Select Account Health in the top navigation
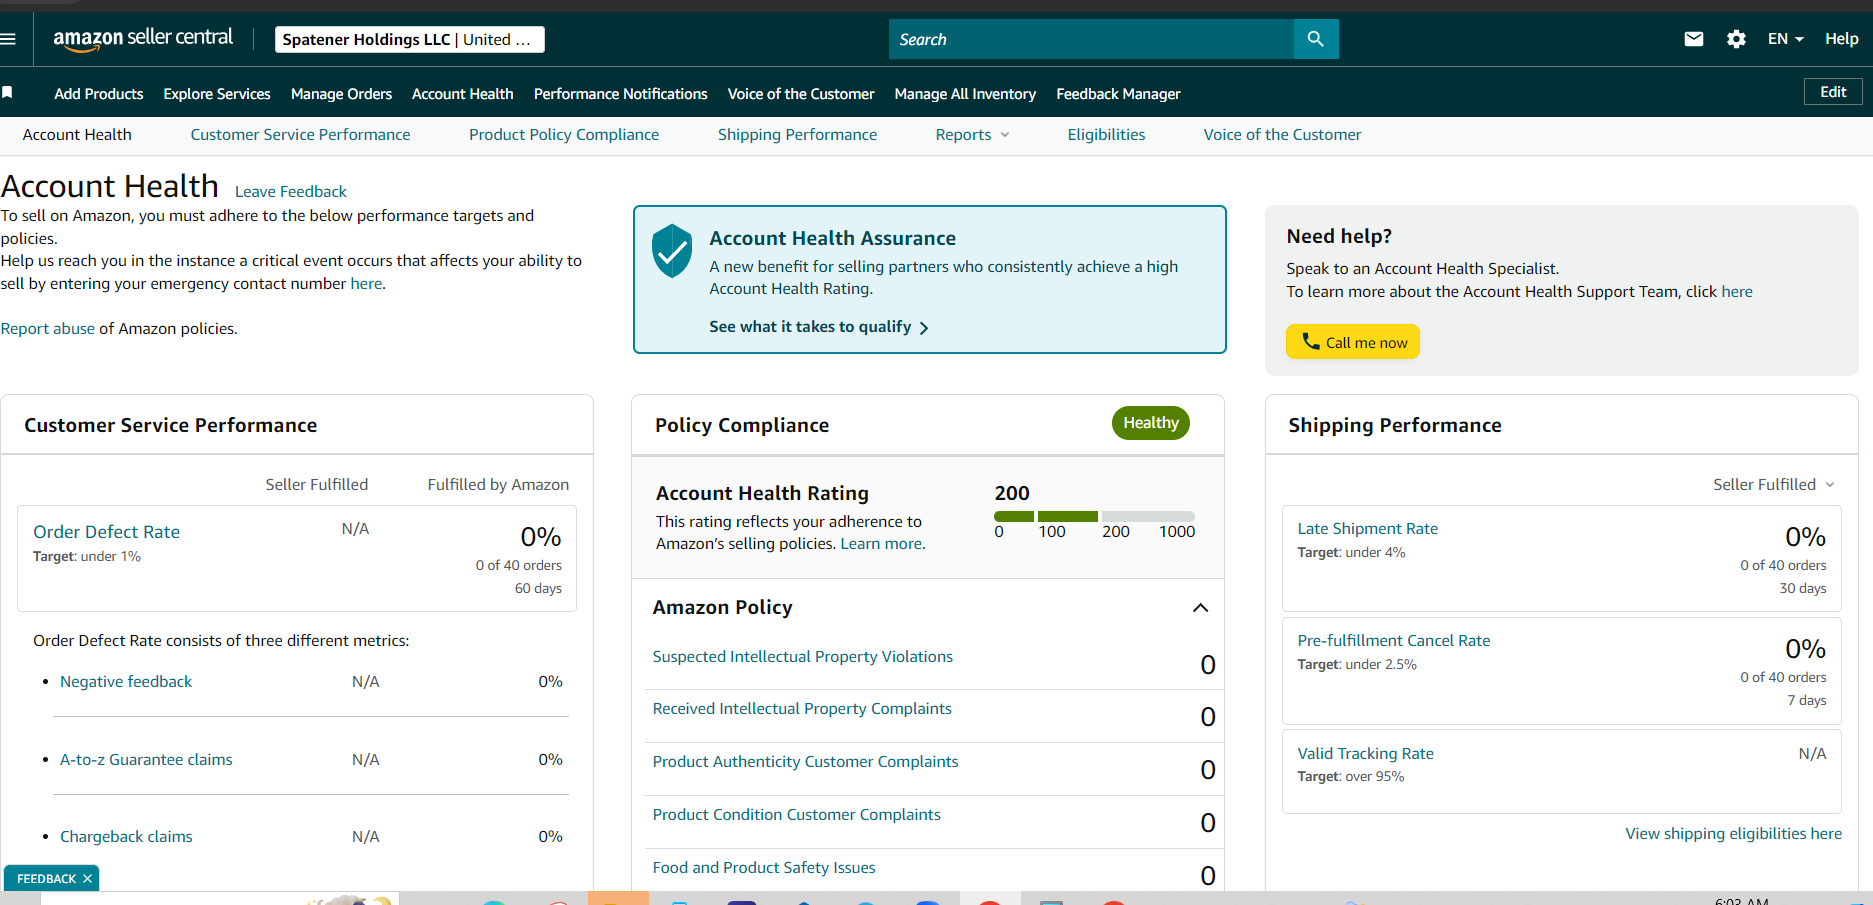The width and height of the screenshot is (1873, 905). point(463,94)
